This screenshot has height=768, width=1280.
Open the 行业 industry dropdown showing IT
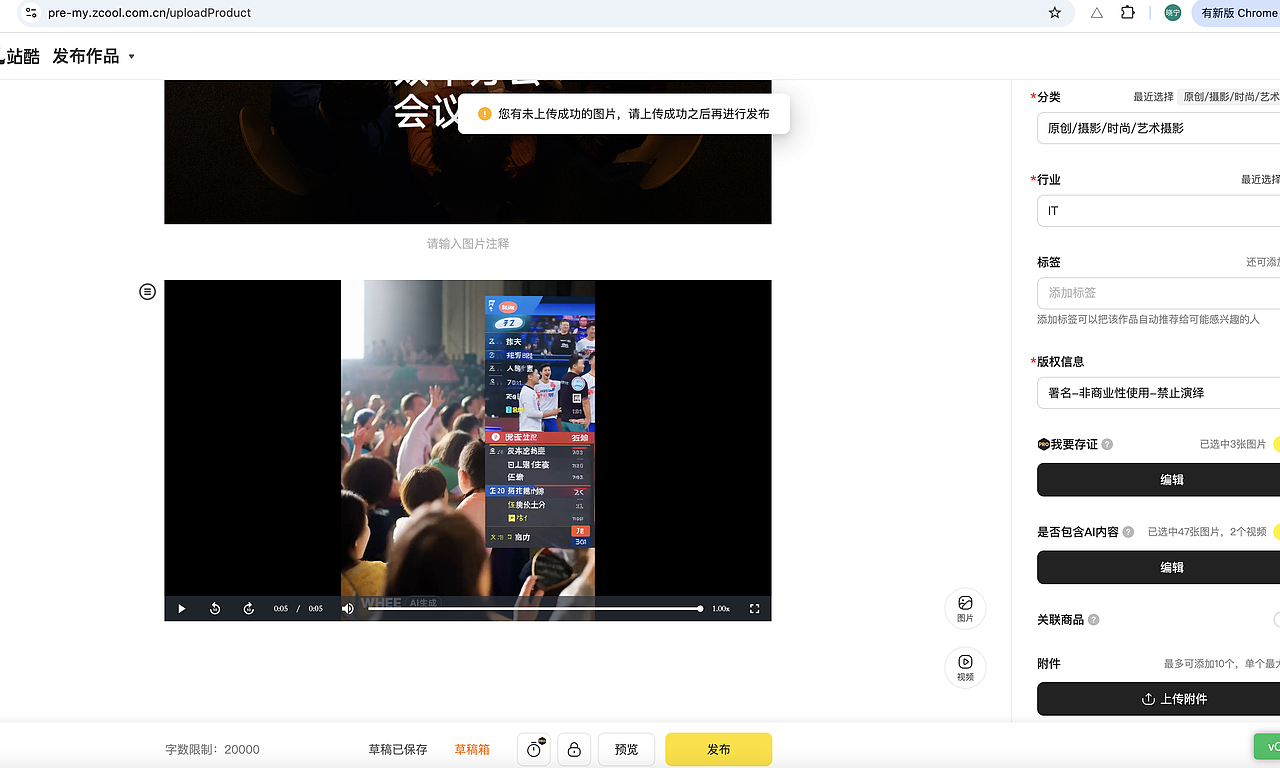(x=1158, y=211)
